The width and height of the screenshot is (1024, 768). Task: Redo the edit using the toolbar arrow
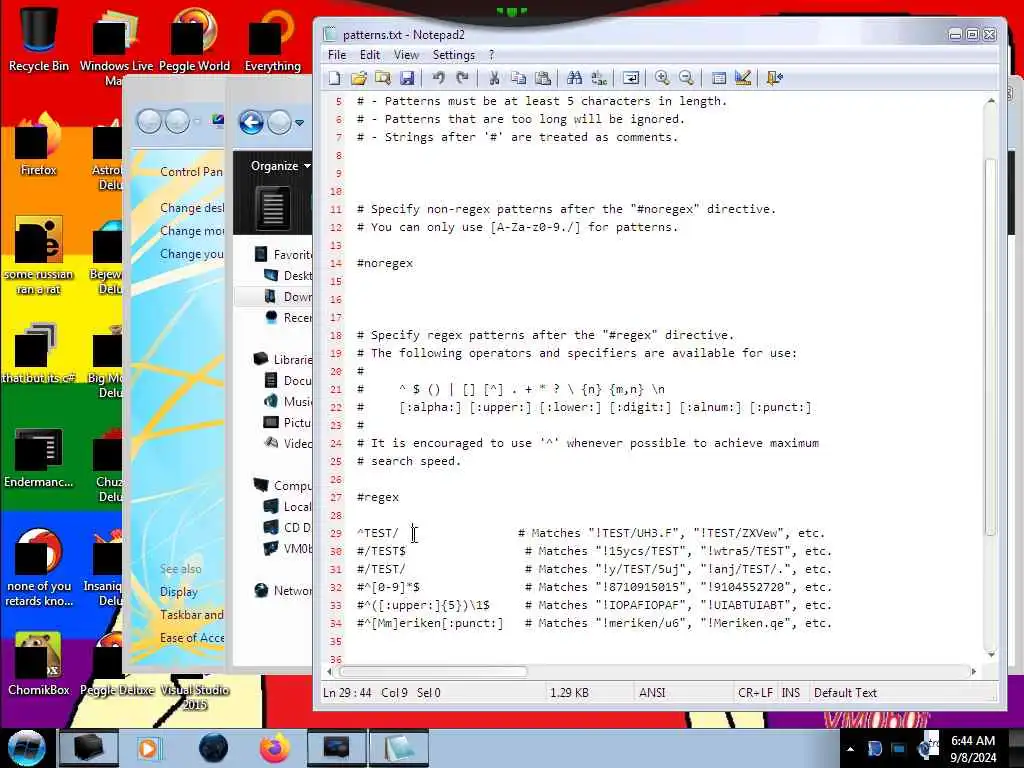pyautogui.click(x=462, y=78)
